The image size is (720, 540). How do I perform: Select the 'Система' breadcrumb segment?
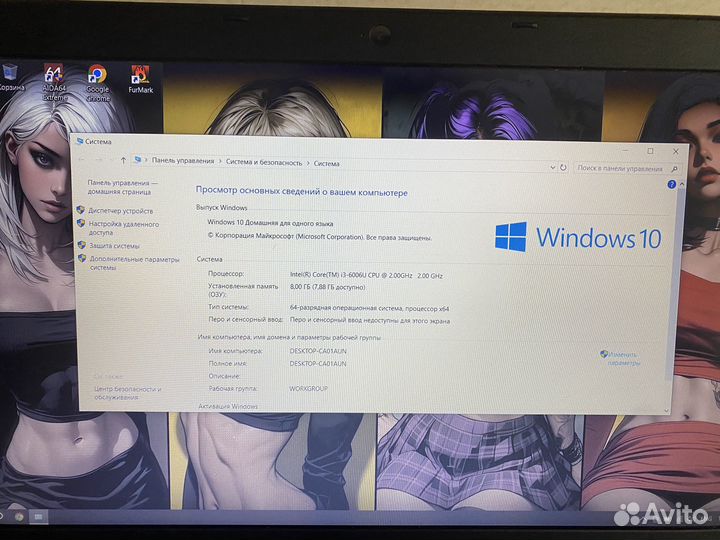(326, 163)
